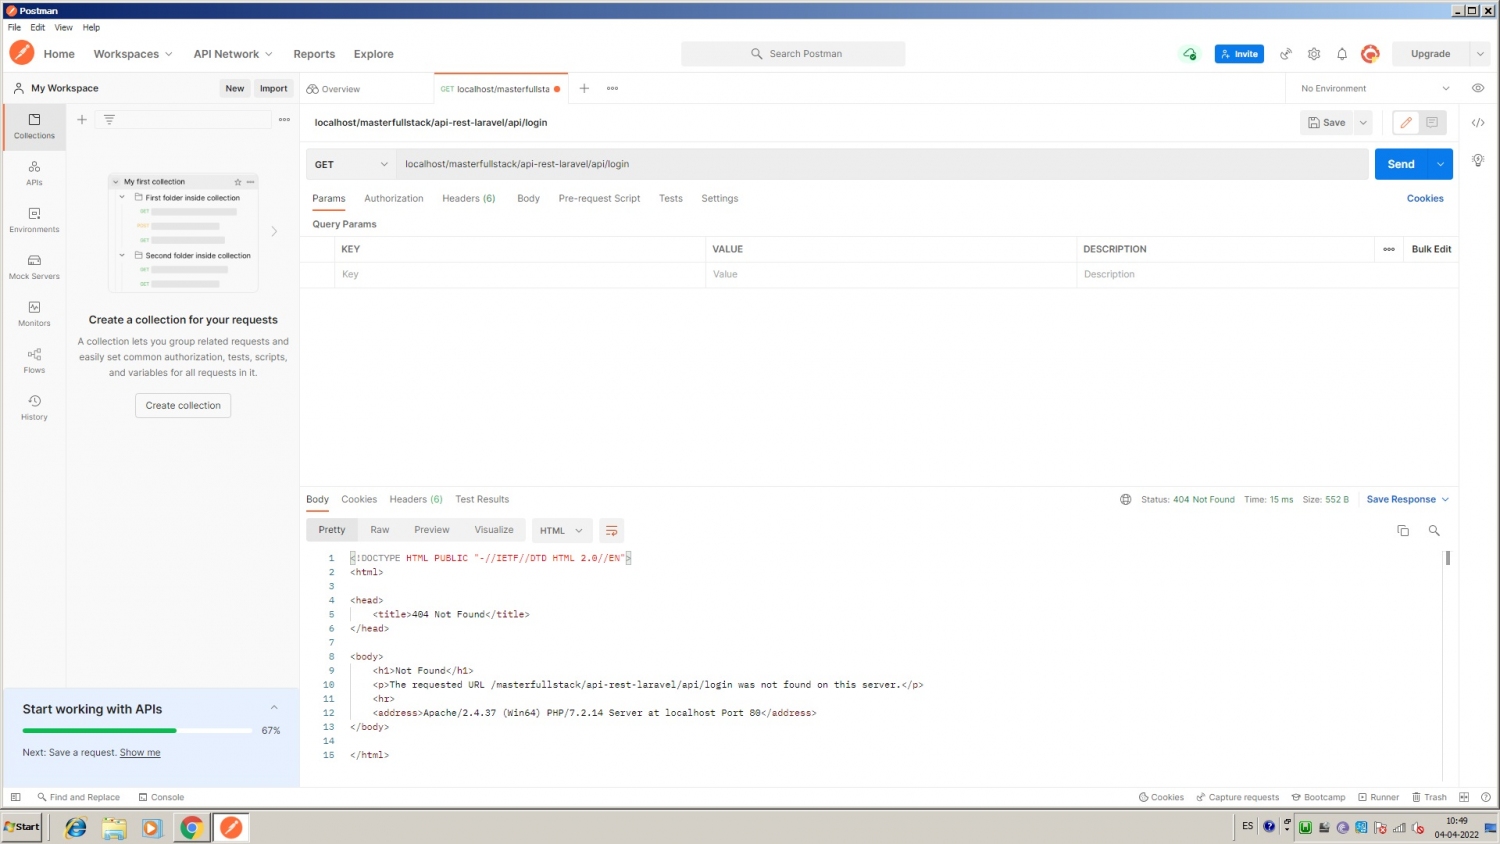Open the Settings gear icon
Viewport: 1500px width, 844px height.
[x=1314, y=54]
